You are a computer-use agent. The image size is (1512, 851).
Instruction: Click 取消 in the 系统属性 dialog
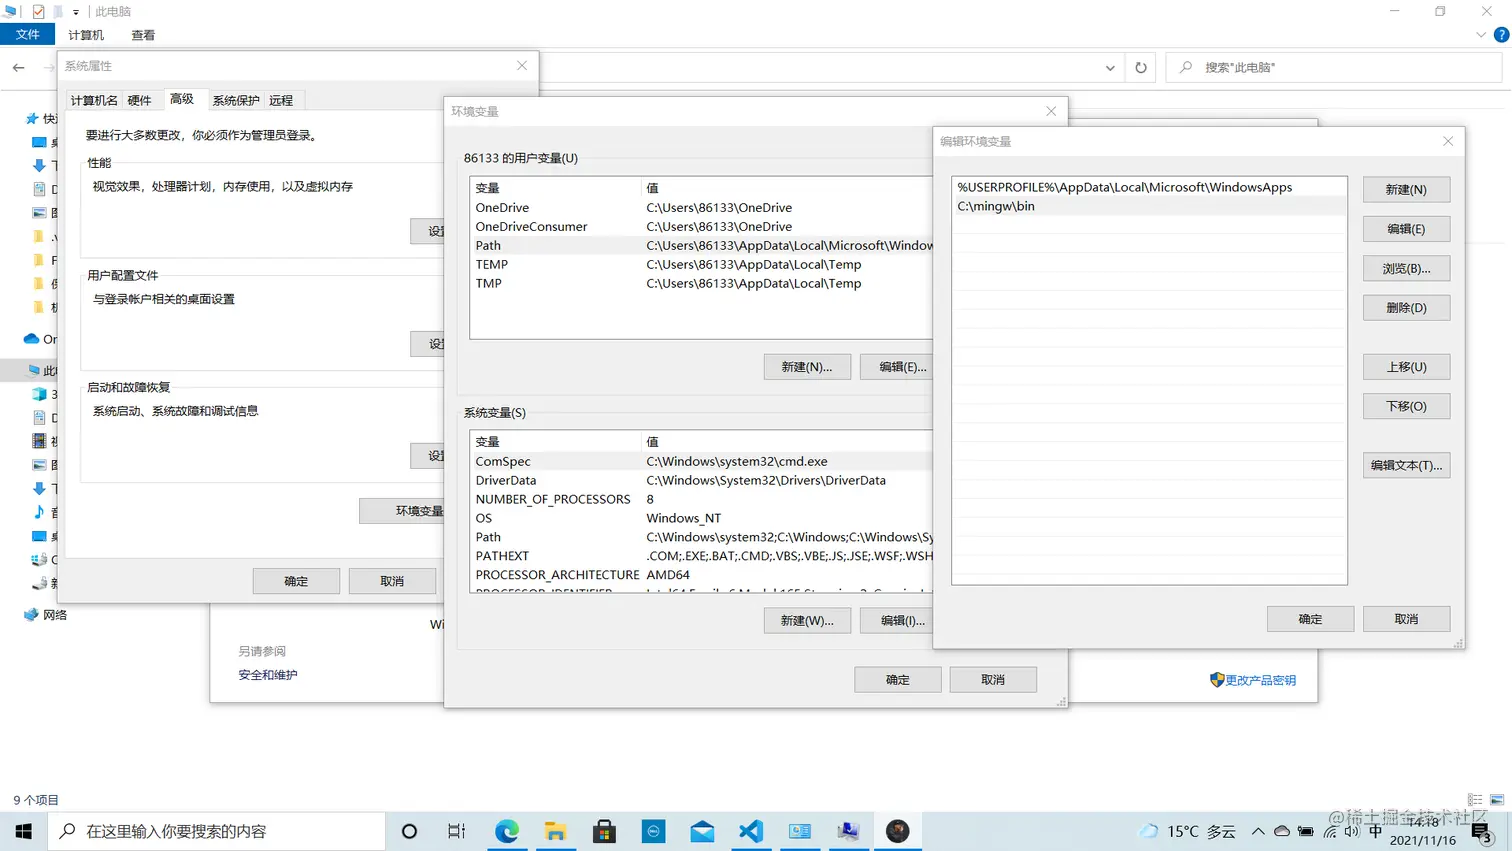click(392, 581)
